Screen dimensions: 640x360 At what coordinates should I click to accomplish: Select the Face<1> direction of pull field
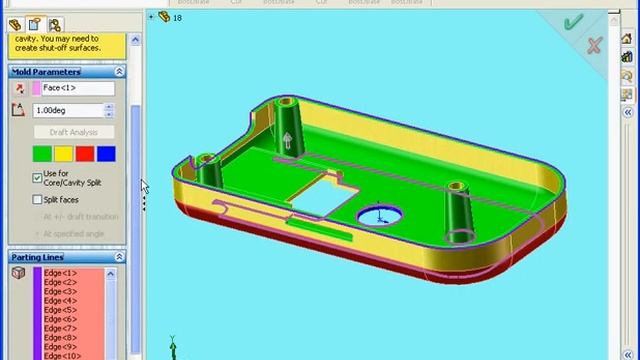pos(78,88)
